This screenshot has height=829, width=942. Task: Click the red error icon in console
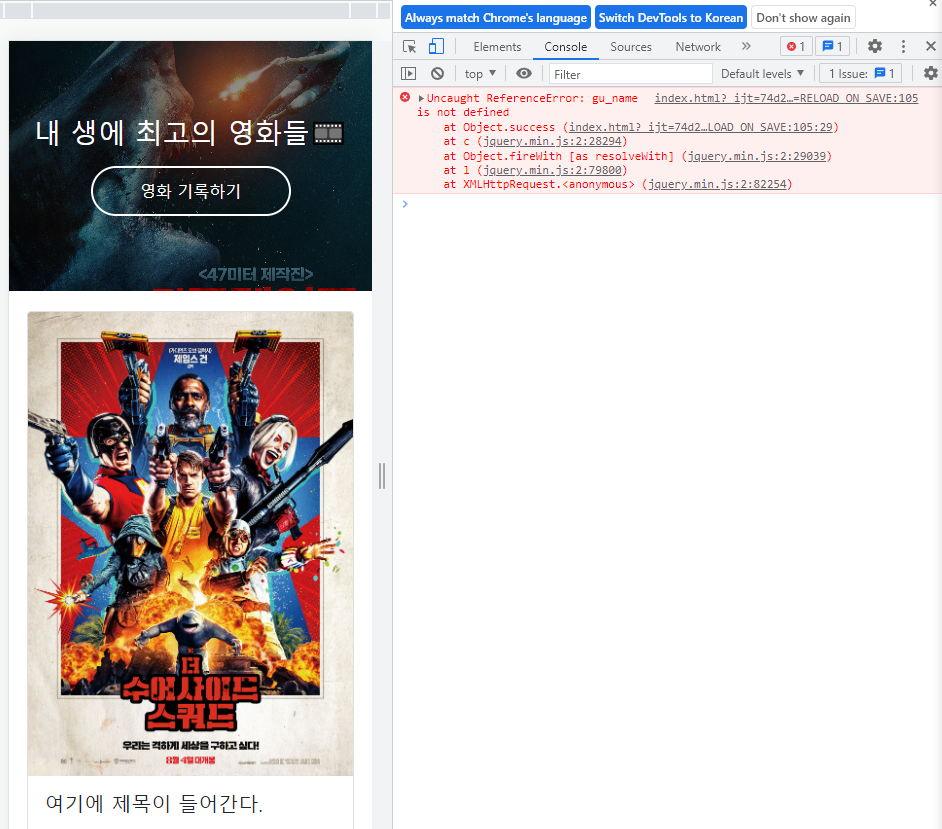tap(406, 97)
